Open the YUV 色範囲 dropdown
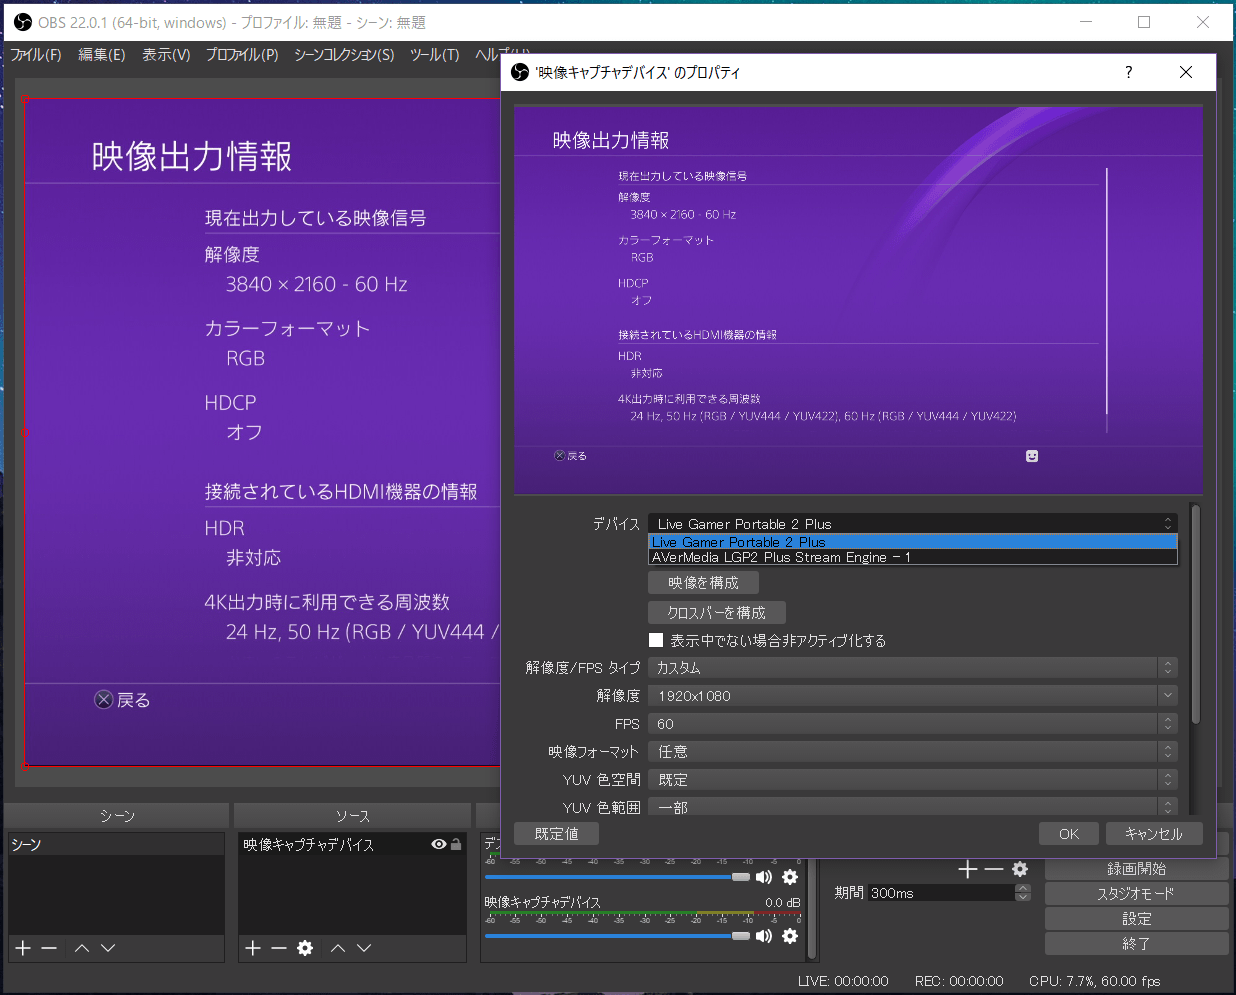 [x=913, y=807]
